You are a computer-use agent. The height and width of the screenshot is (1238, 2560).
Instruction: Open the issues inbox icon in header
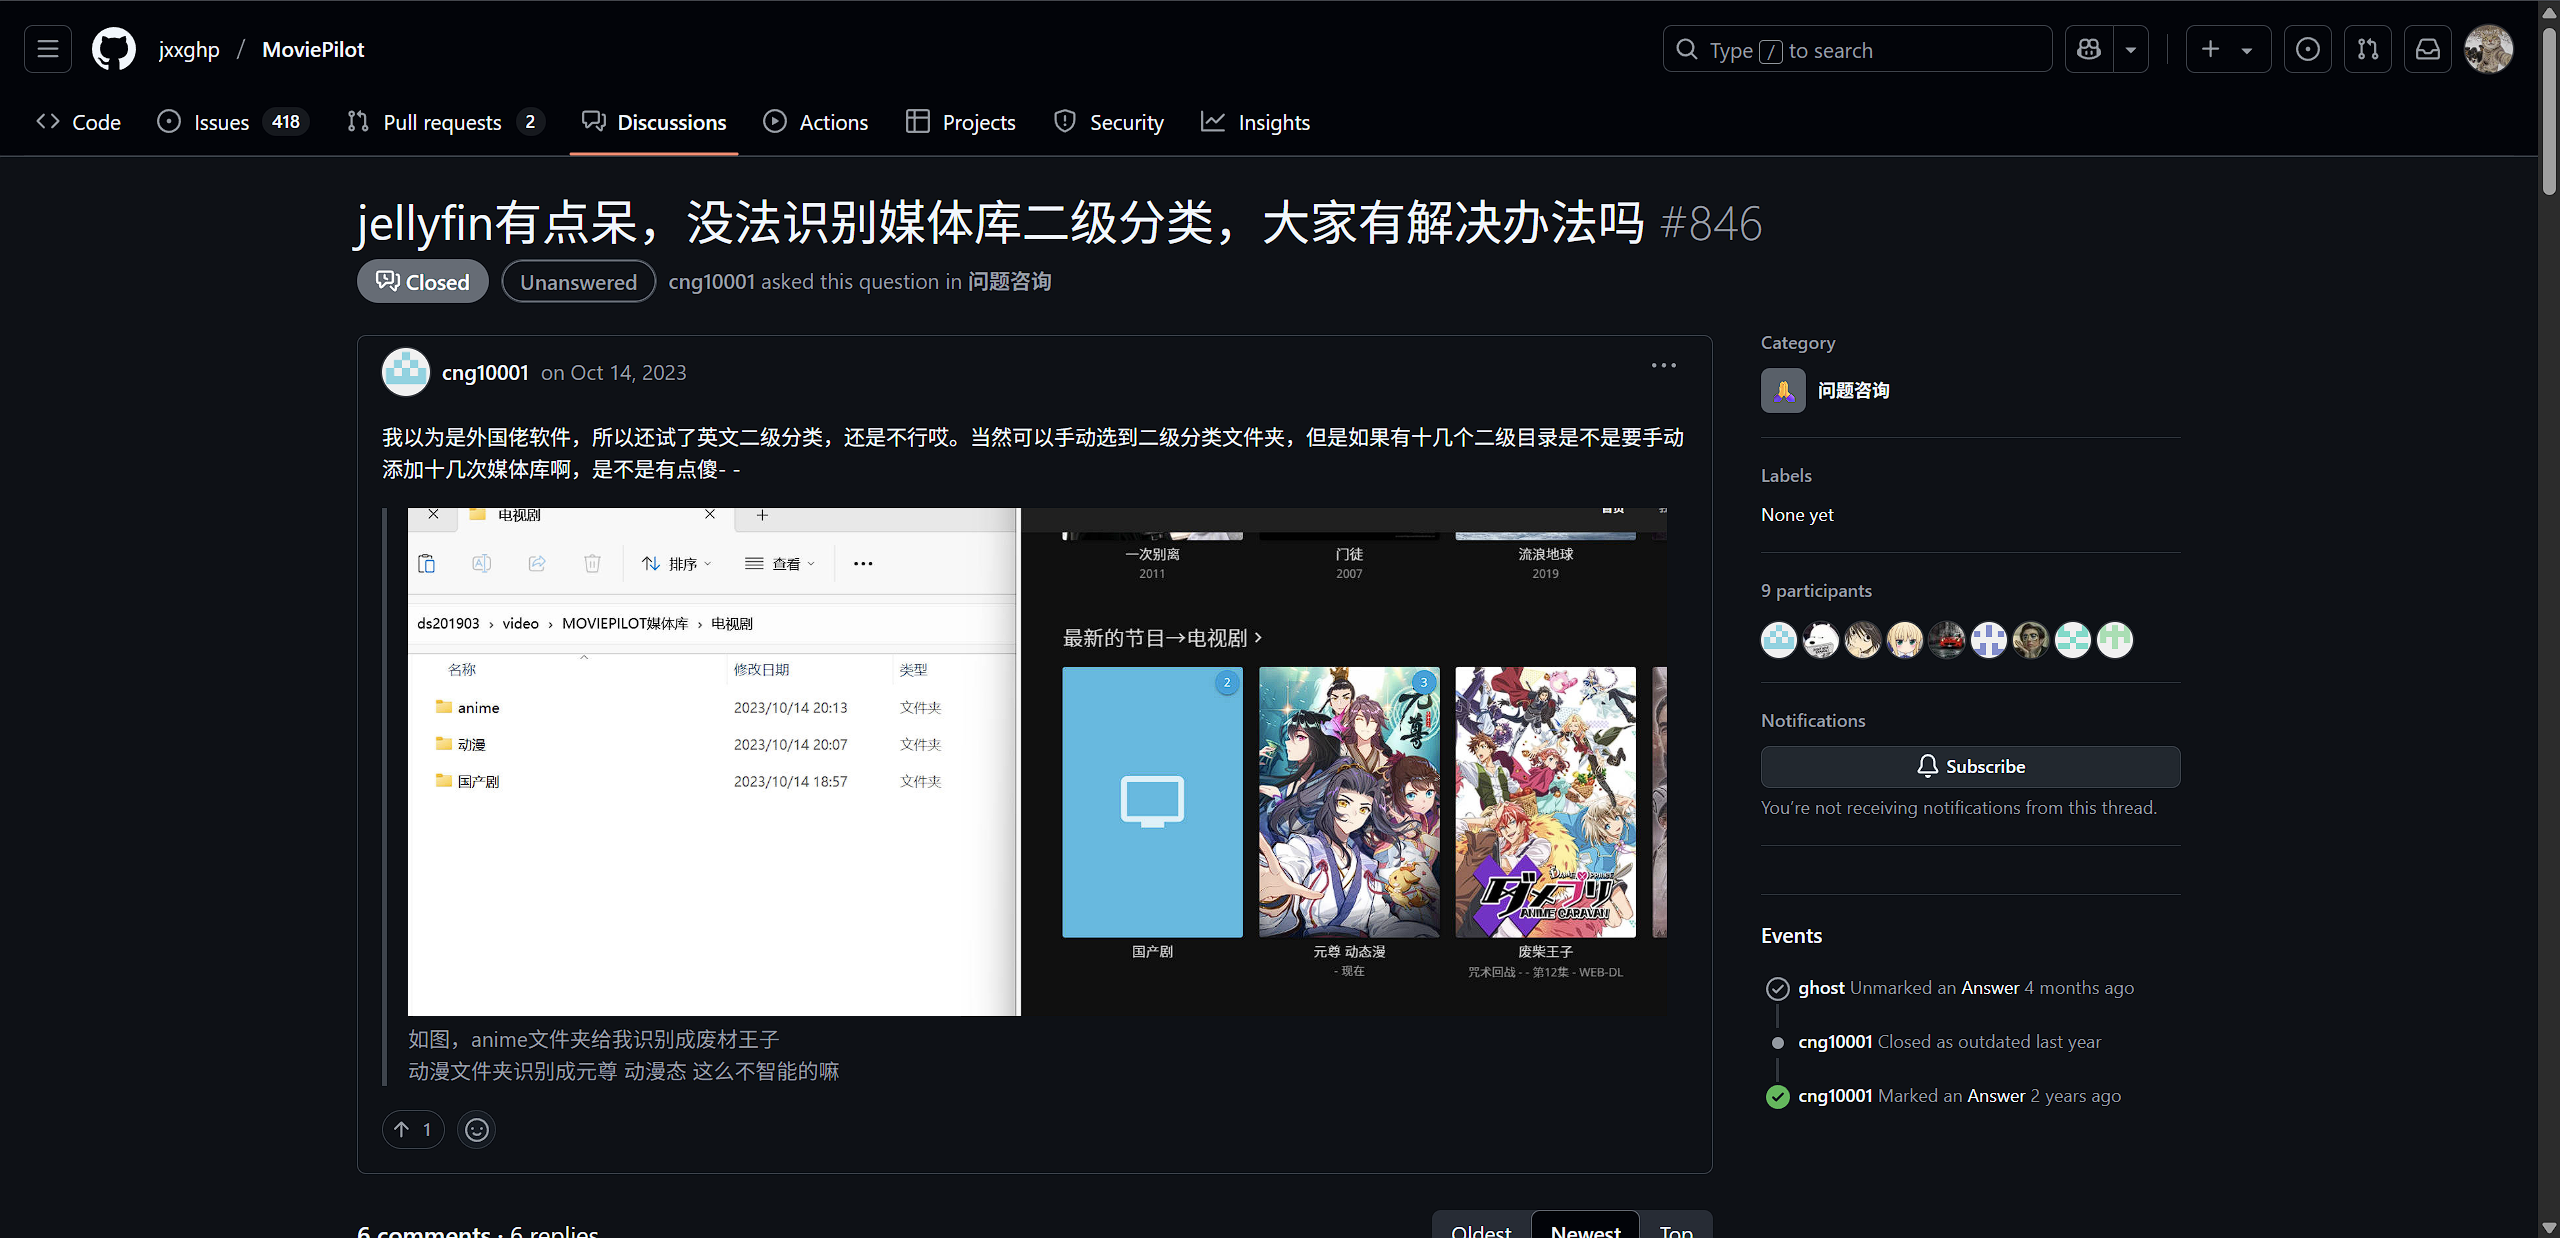2308,49
